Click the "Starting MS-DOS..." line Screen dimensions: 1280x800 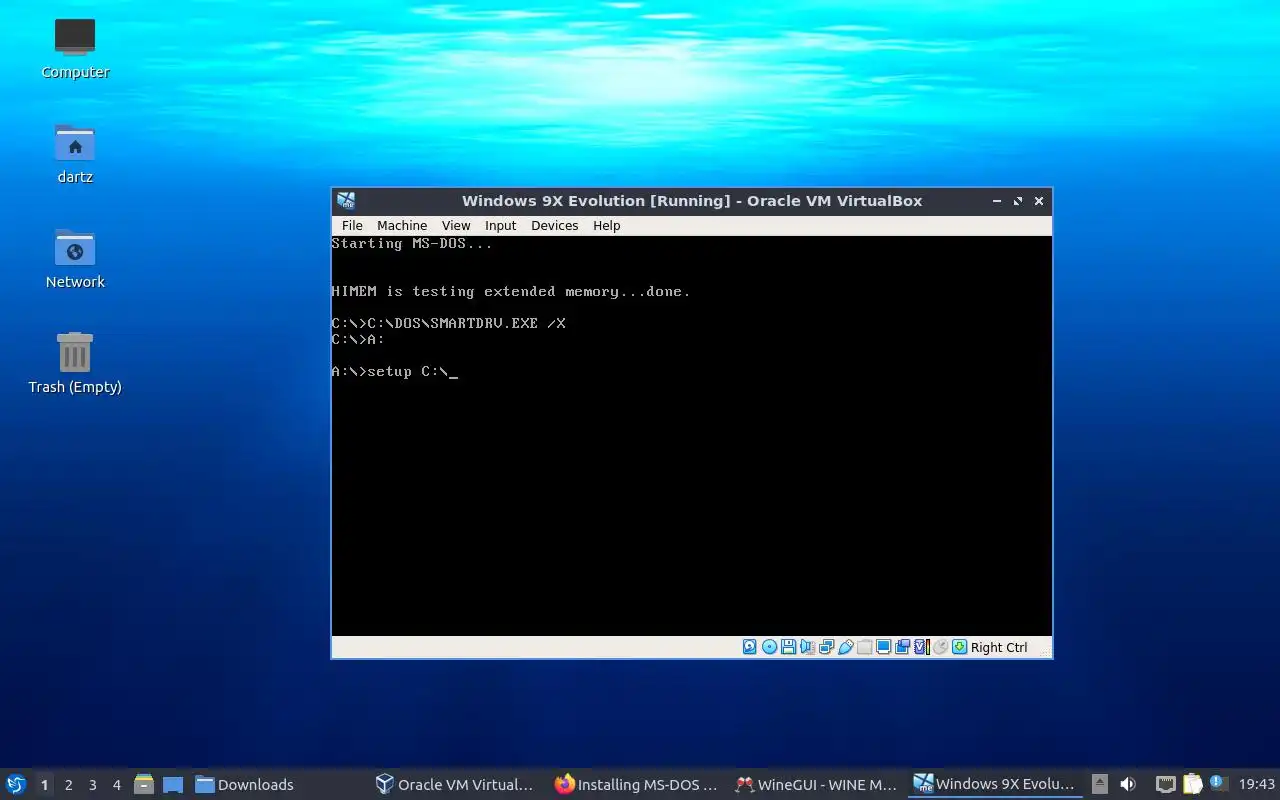pyautogui.click(x=412, y=243)
